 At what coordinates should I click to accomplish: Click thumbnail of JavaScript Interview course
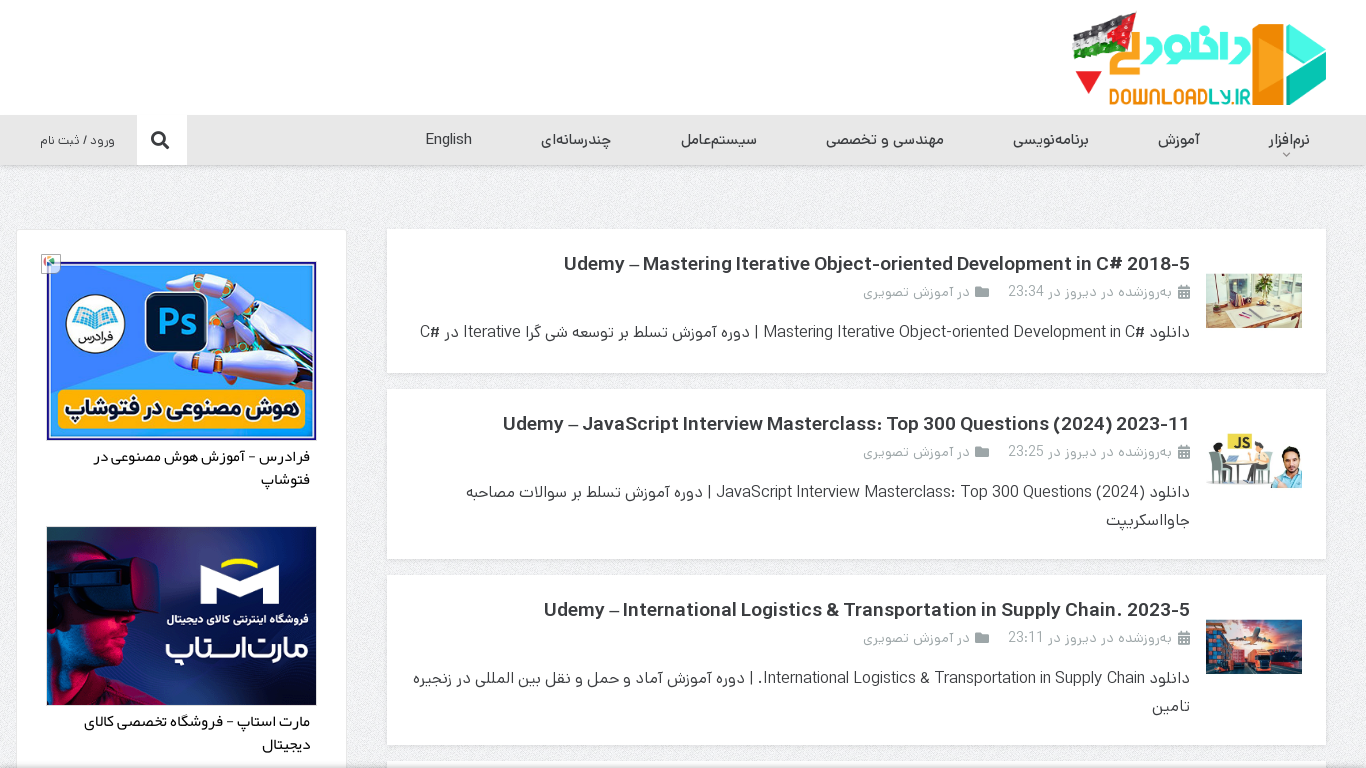(1254, 461)
